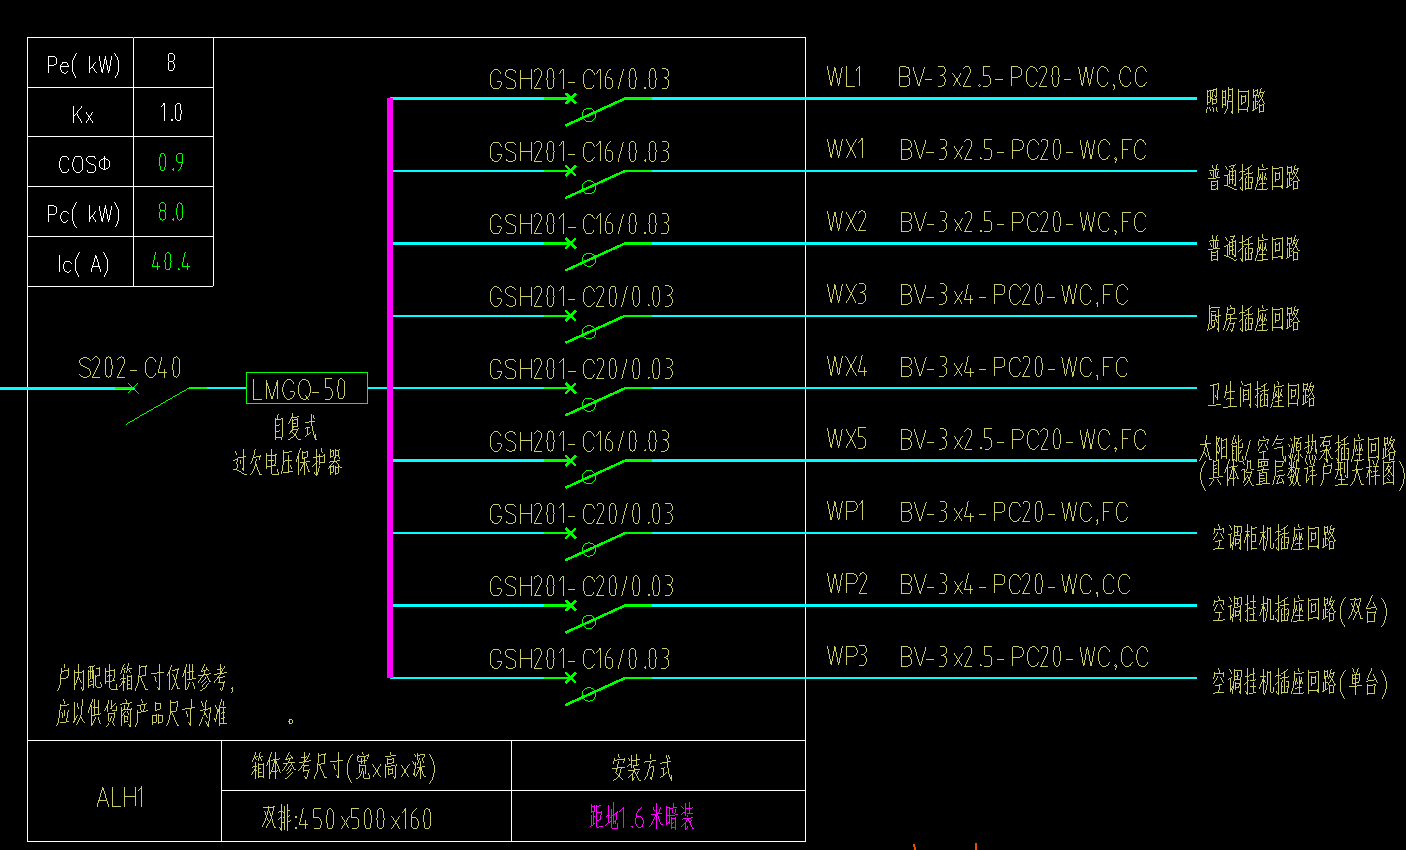The width and height of the screenshot is (1406, 850).
Task: Select the WX1 cable spec BV-3x2.5-PC20-WC,FC
Action: (1023, 150)
